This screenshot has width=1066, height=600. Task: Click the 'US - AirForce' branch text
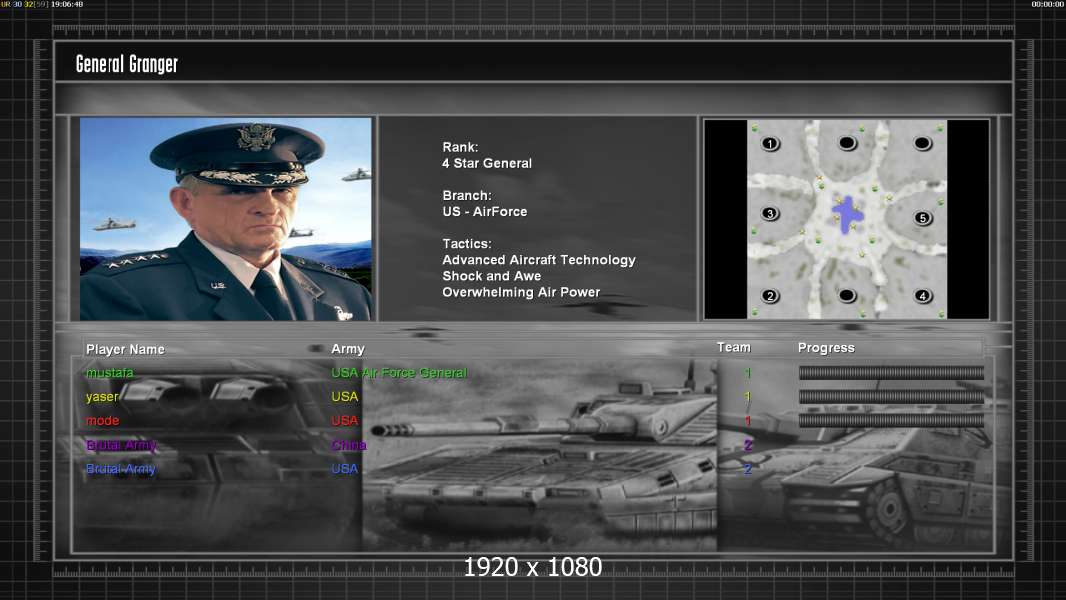(485, 211)
